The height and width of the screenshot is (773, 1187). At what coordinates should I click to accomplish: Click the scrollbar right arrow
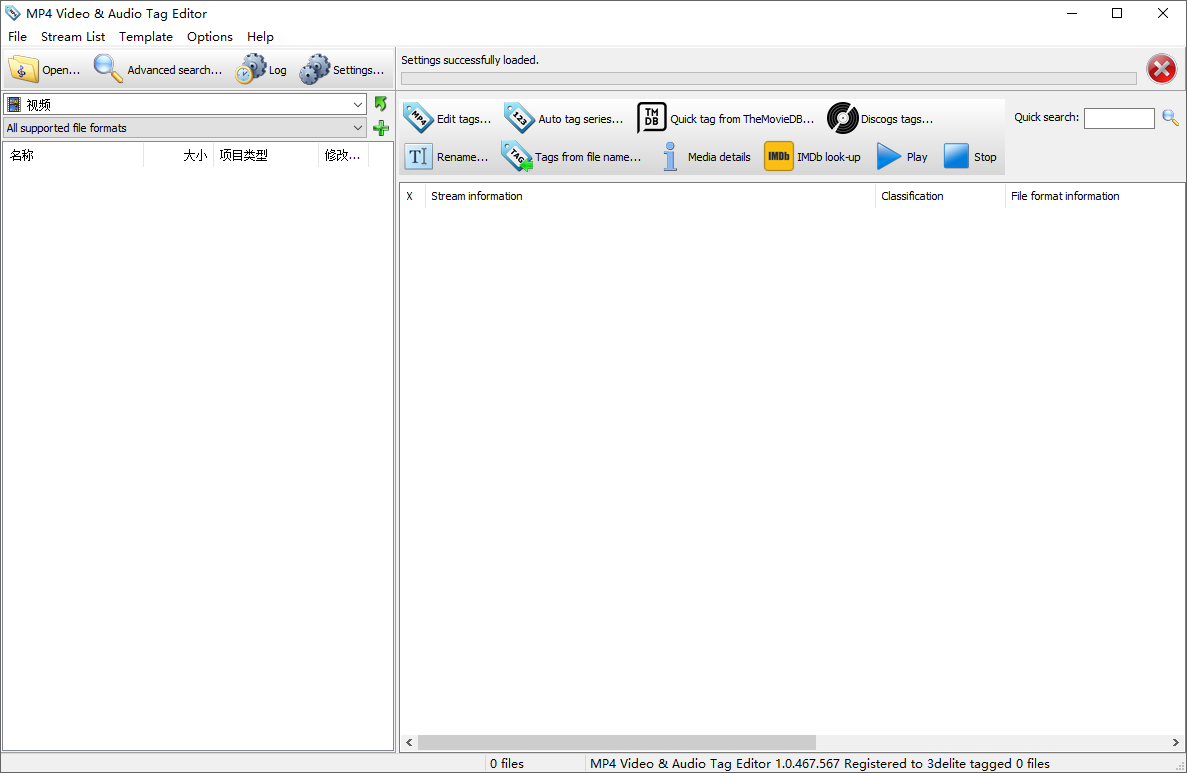click(1176, 742)
